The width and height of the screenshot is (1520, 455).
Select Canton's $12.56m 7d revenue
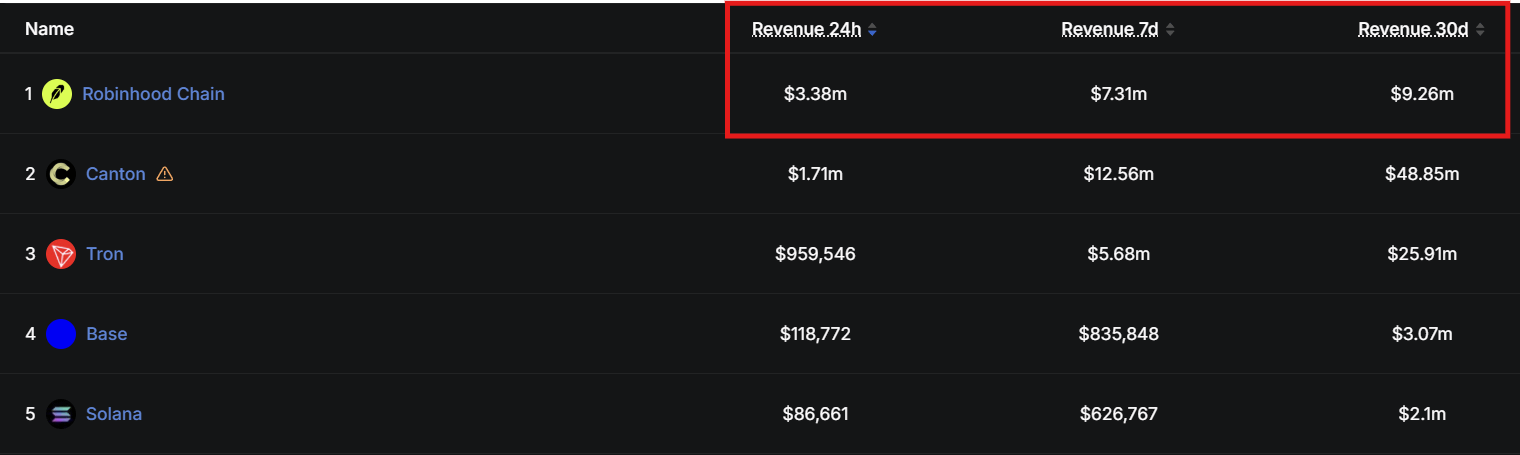1119,174
